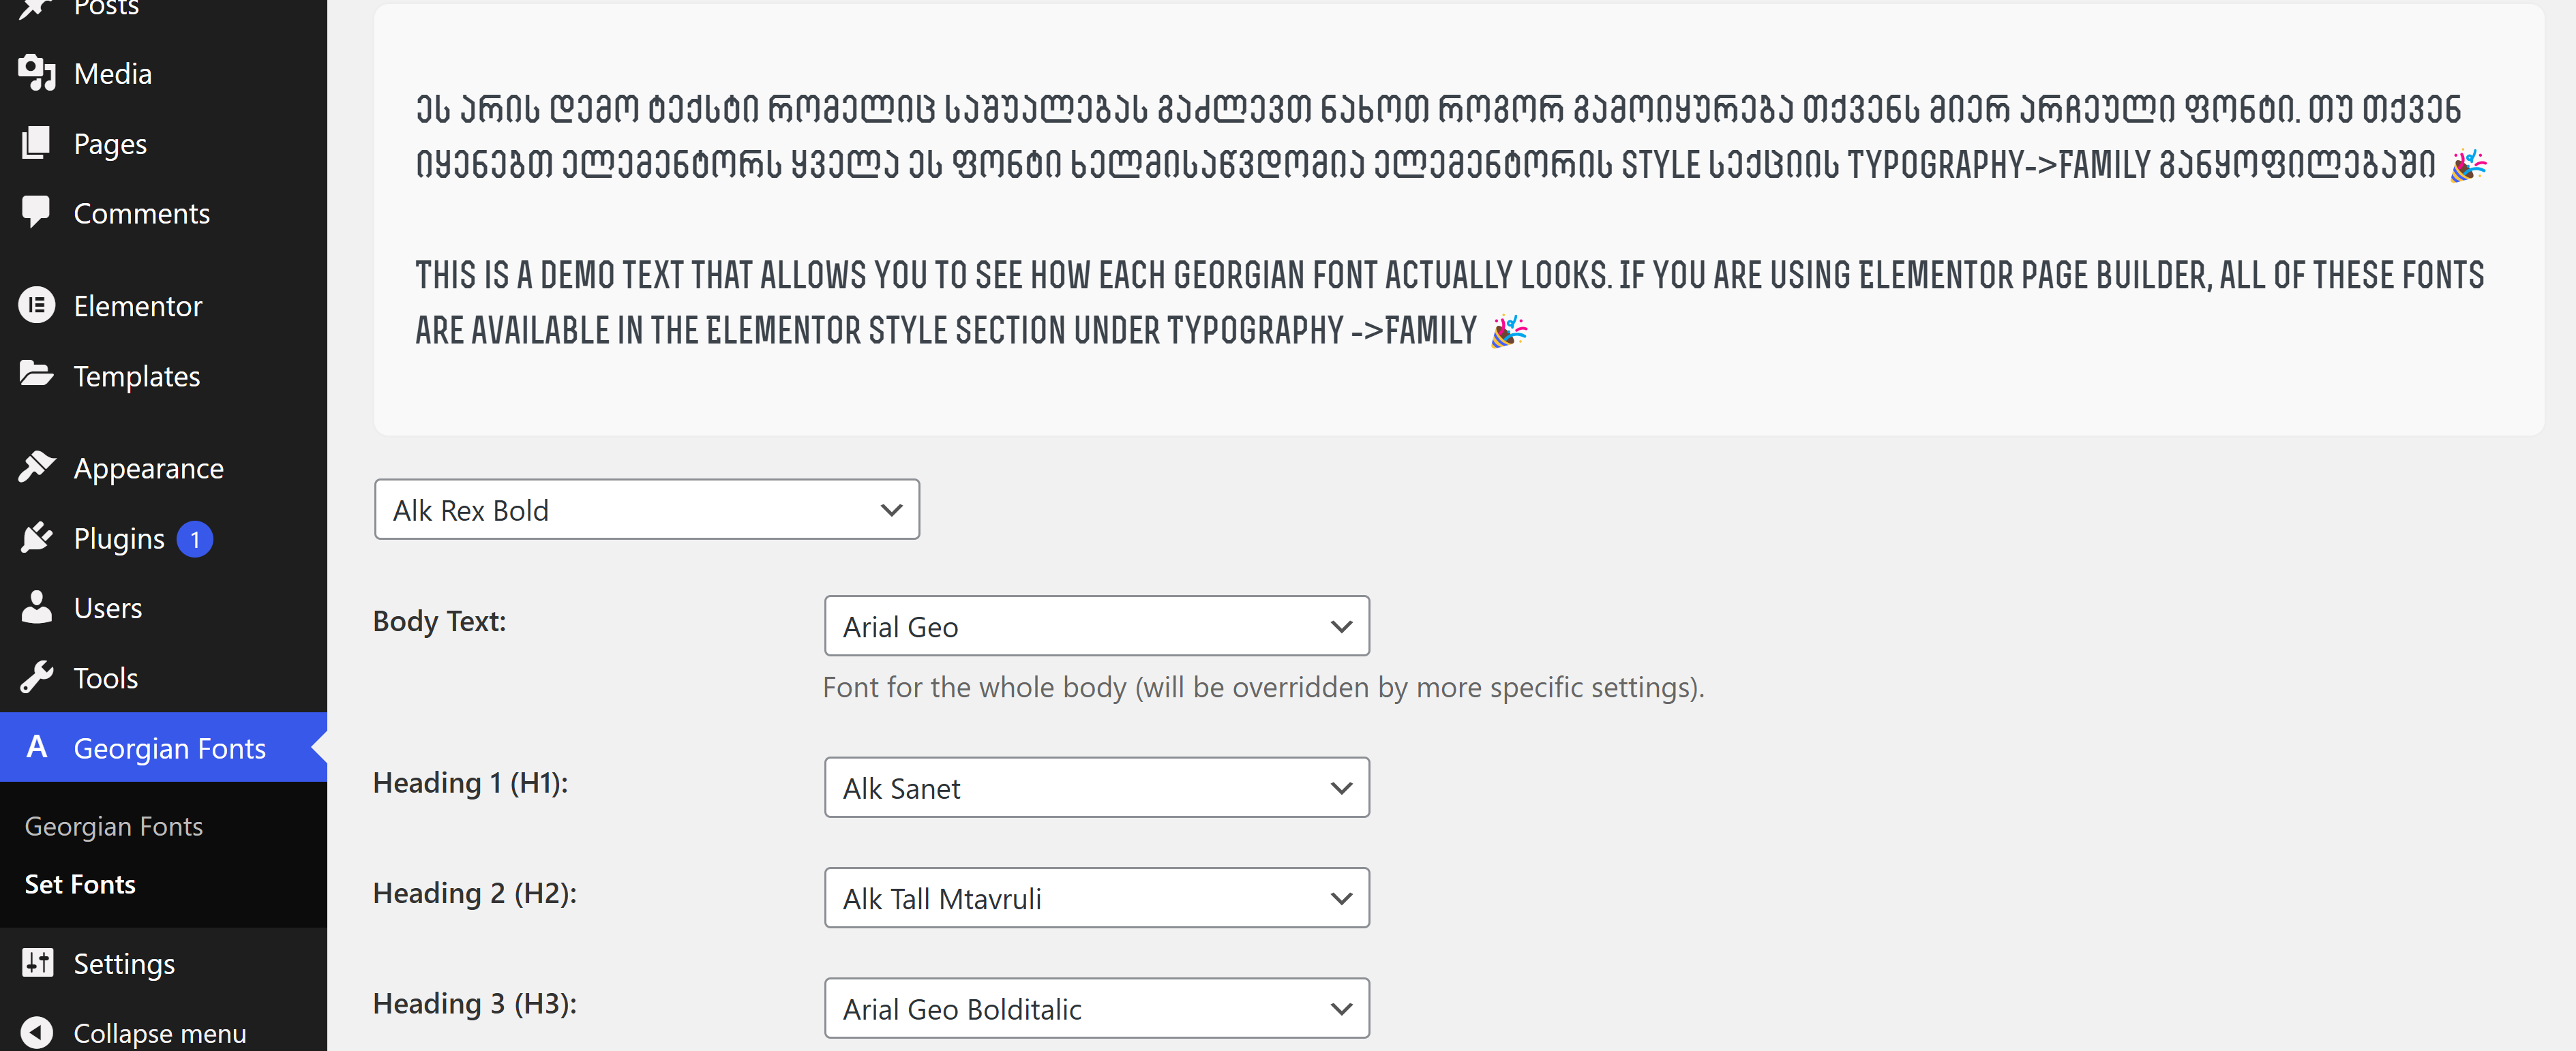The width and height of the screenshot is (2576, 1051).
Task: Click the Collapse menu arrow icon
Action: (37, 1032)
